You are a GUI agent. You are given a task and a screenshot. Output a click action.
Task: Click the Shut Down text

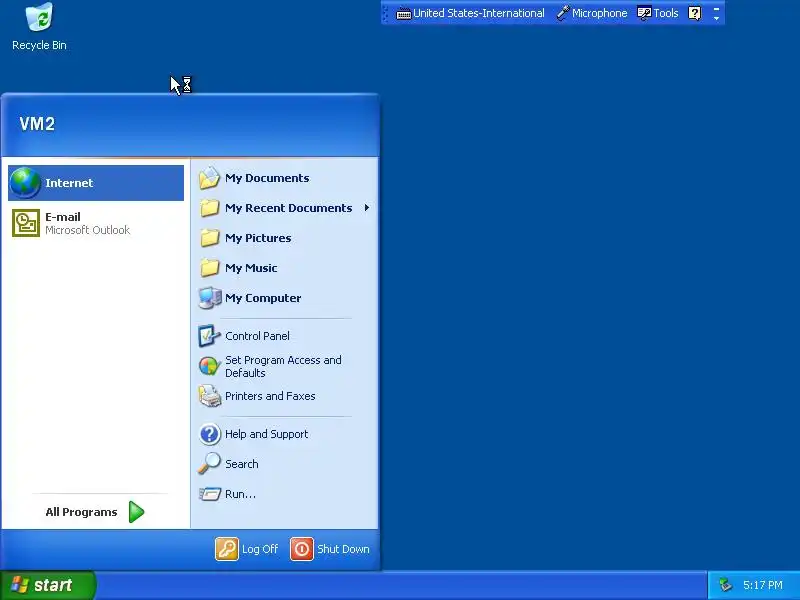tap(343, 549)
